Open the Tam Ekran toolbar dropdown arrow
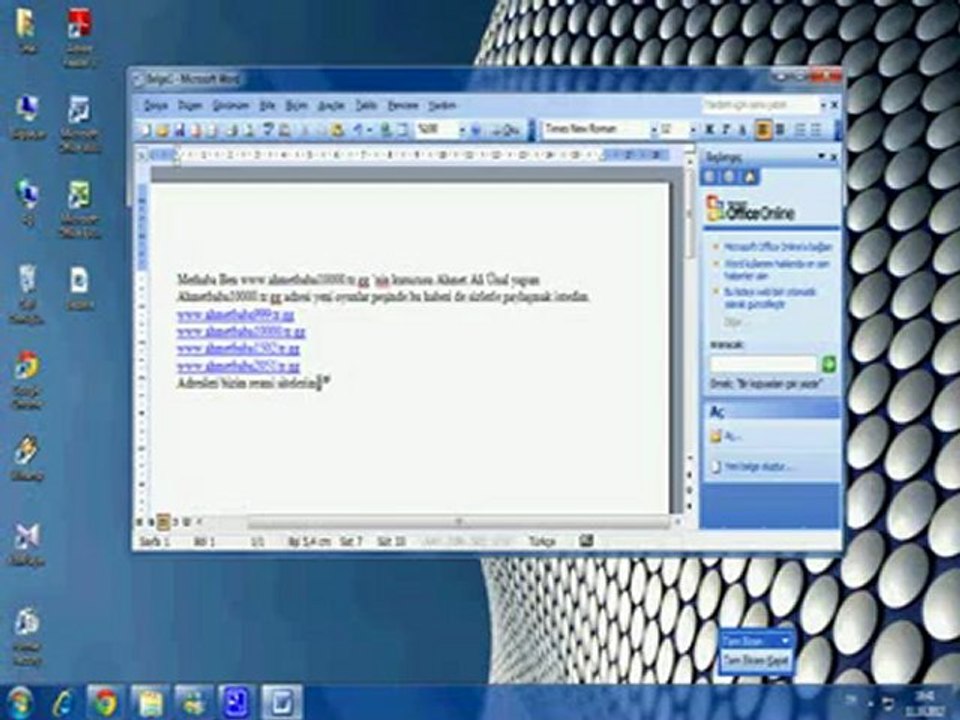Image resolution: width=960 pixels, height=720 pixels. 785,641
